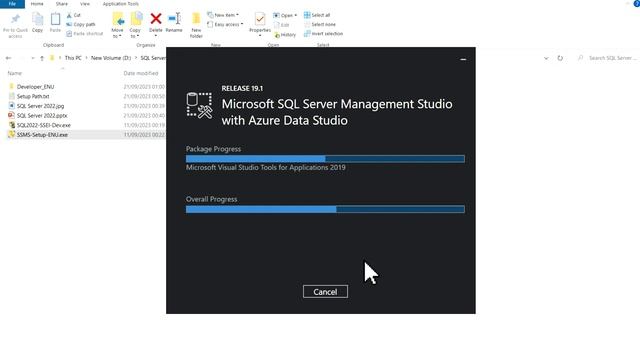Switch to the Home ribbon tab

[x=37, y=4]
